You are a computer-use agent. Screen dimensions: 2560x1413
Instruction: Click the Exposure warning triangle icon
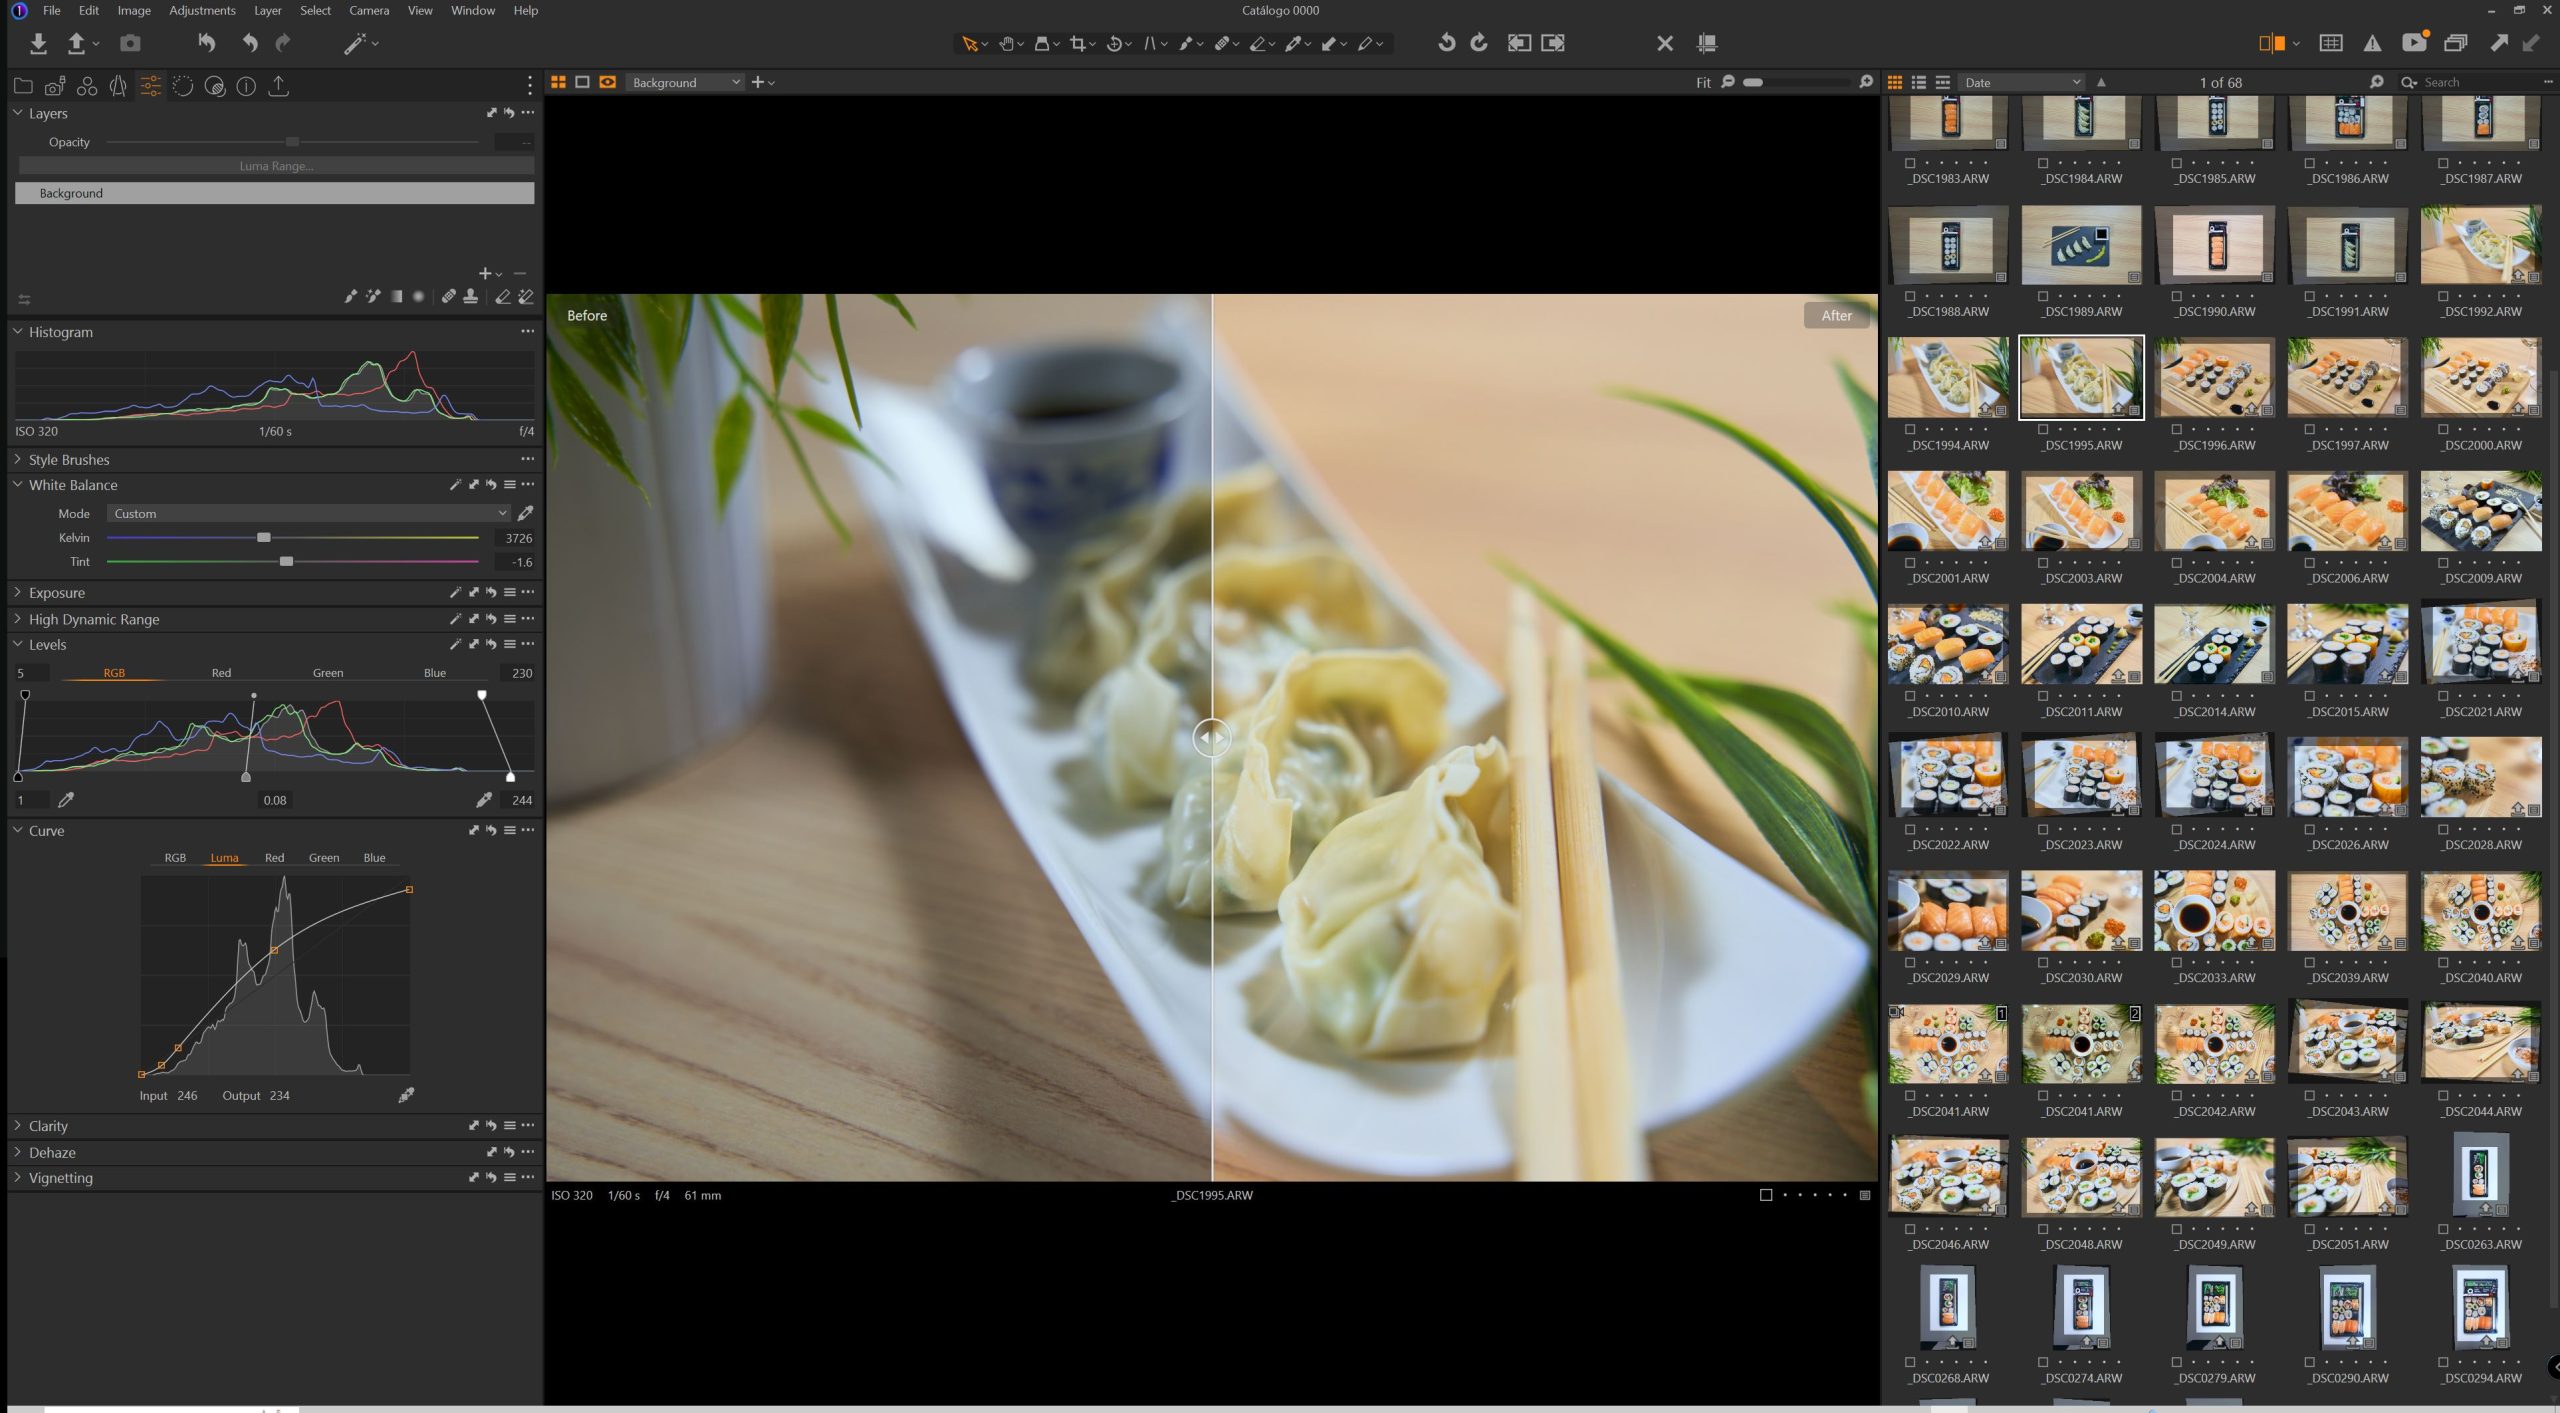point(2372,43)
